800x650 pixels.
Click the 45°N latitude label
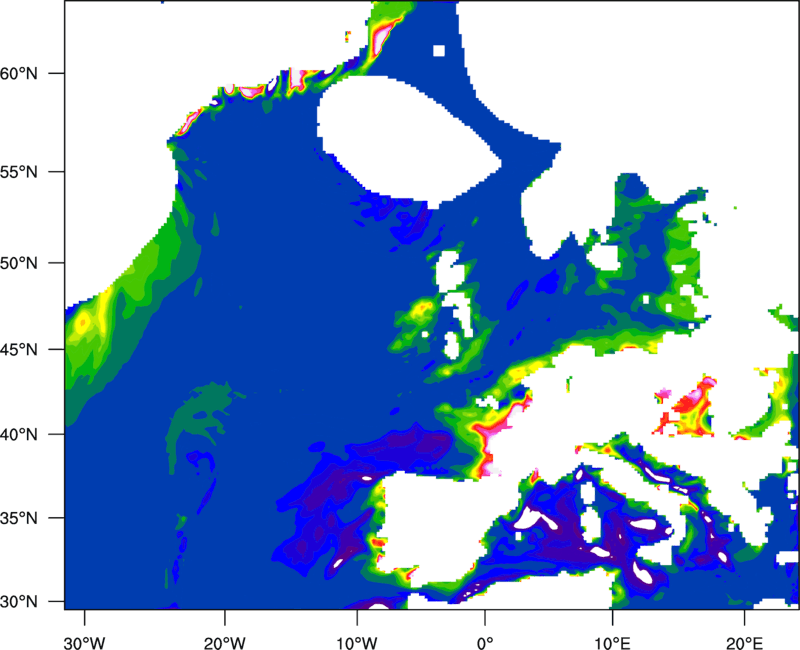pyautogui.click(x=19, y=349)
